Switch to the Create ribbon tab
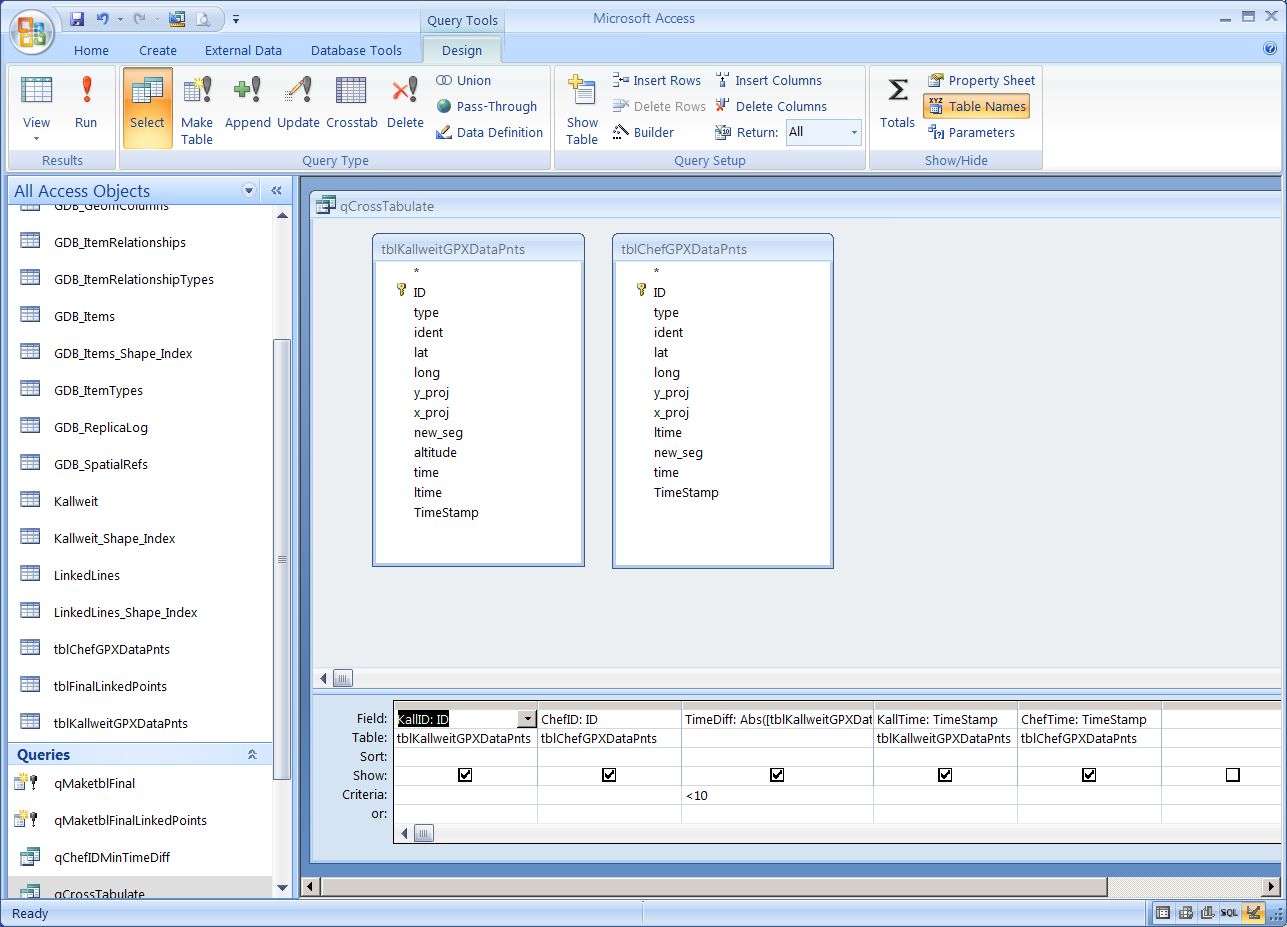Viewport: 1287px width, 927px height. point(158,50)
